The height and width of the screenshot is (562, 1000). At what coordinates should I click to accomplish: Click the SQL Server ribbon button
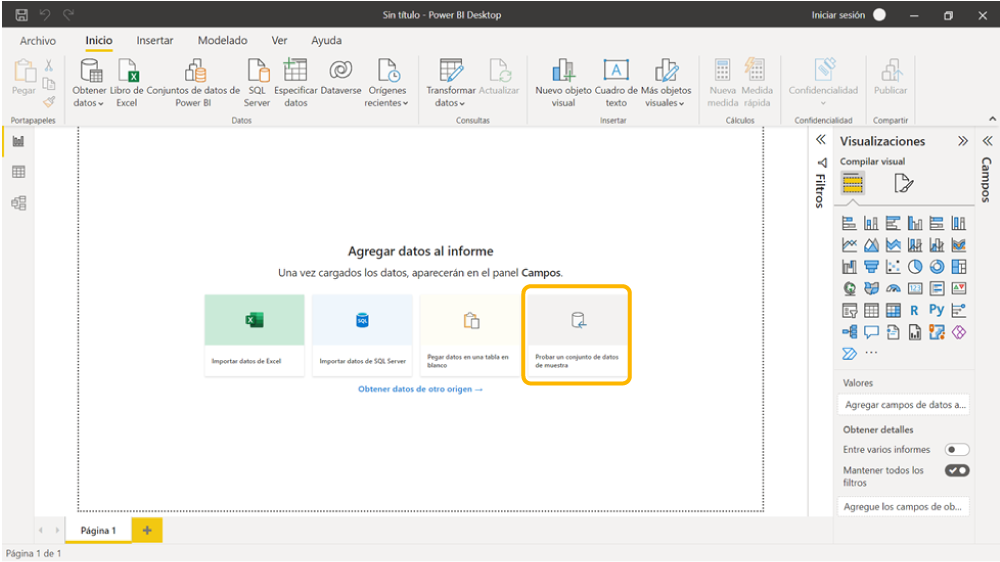(257, 83)
